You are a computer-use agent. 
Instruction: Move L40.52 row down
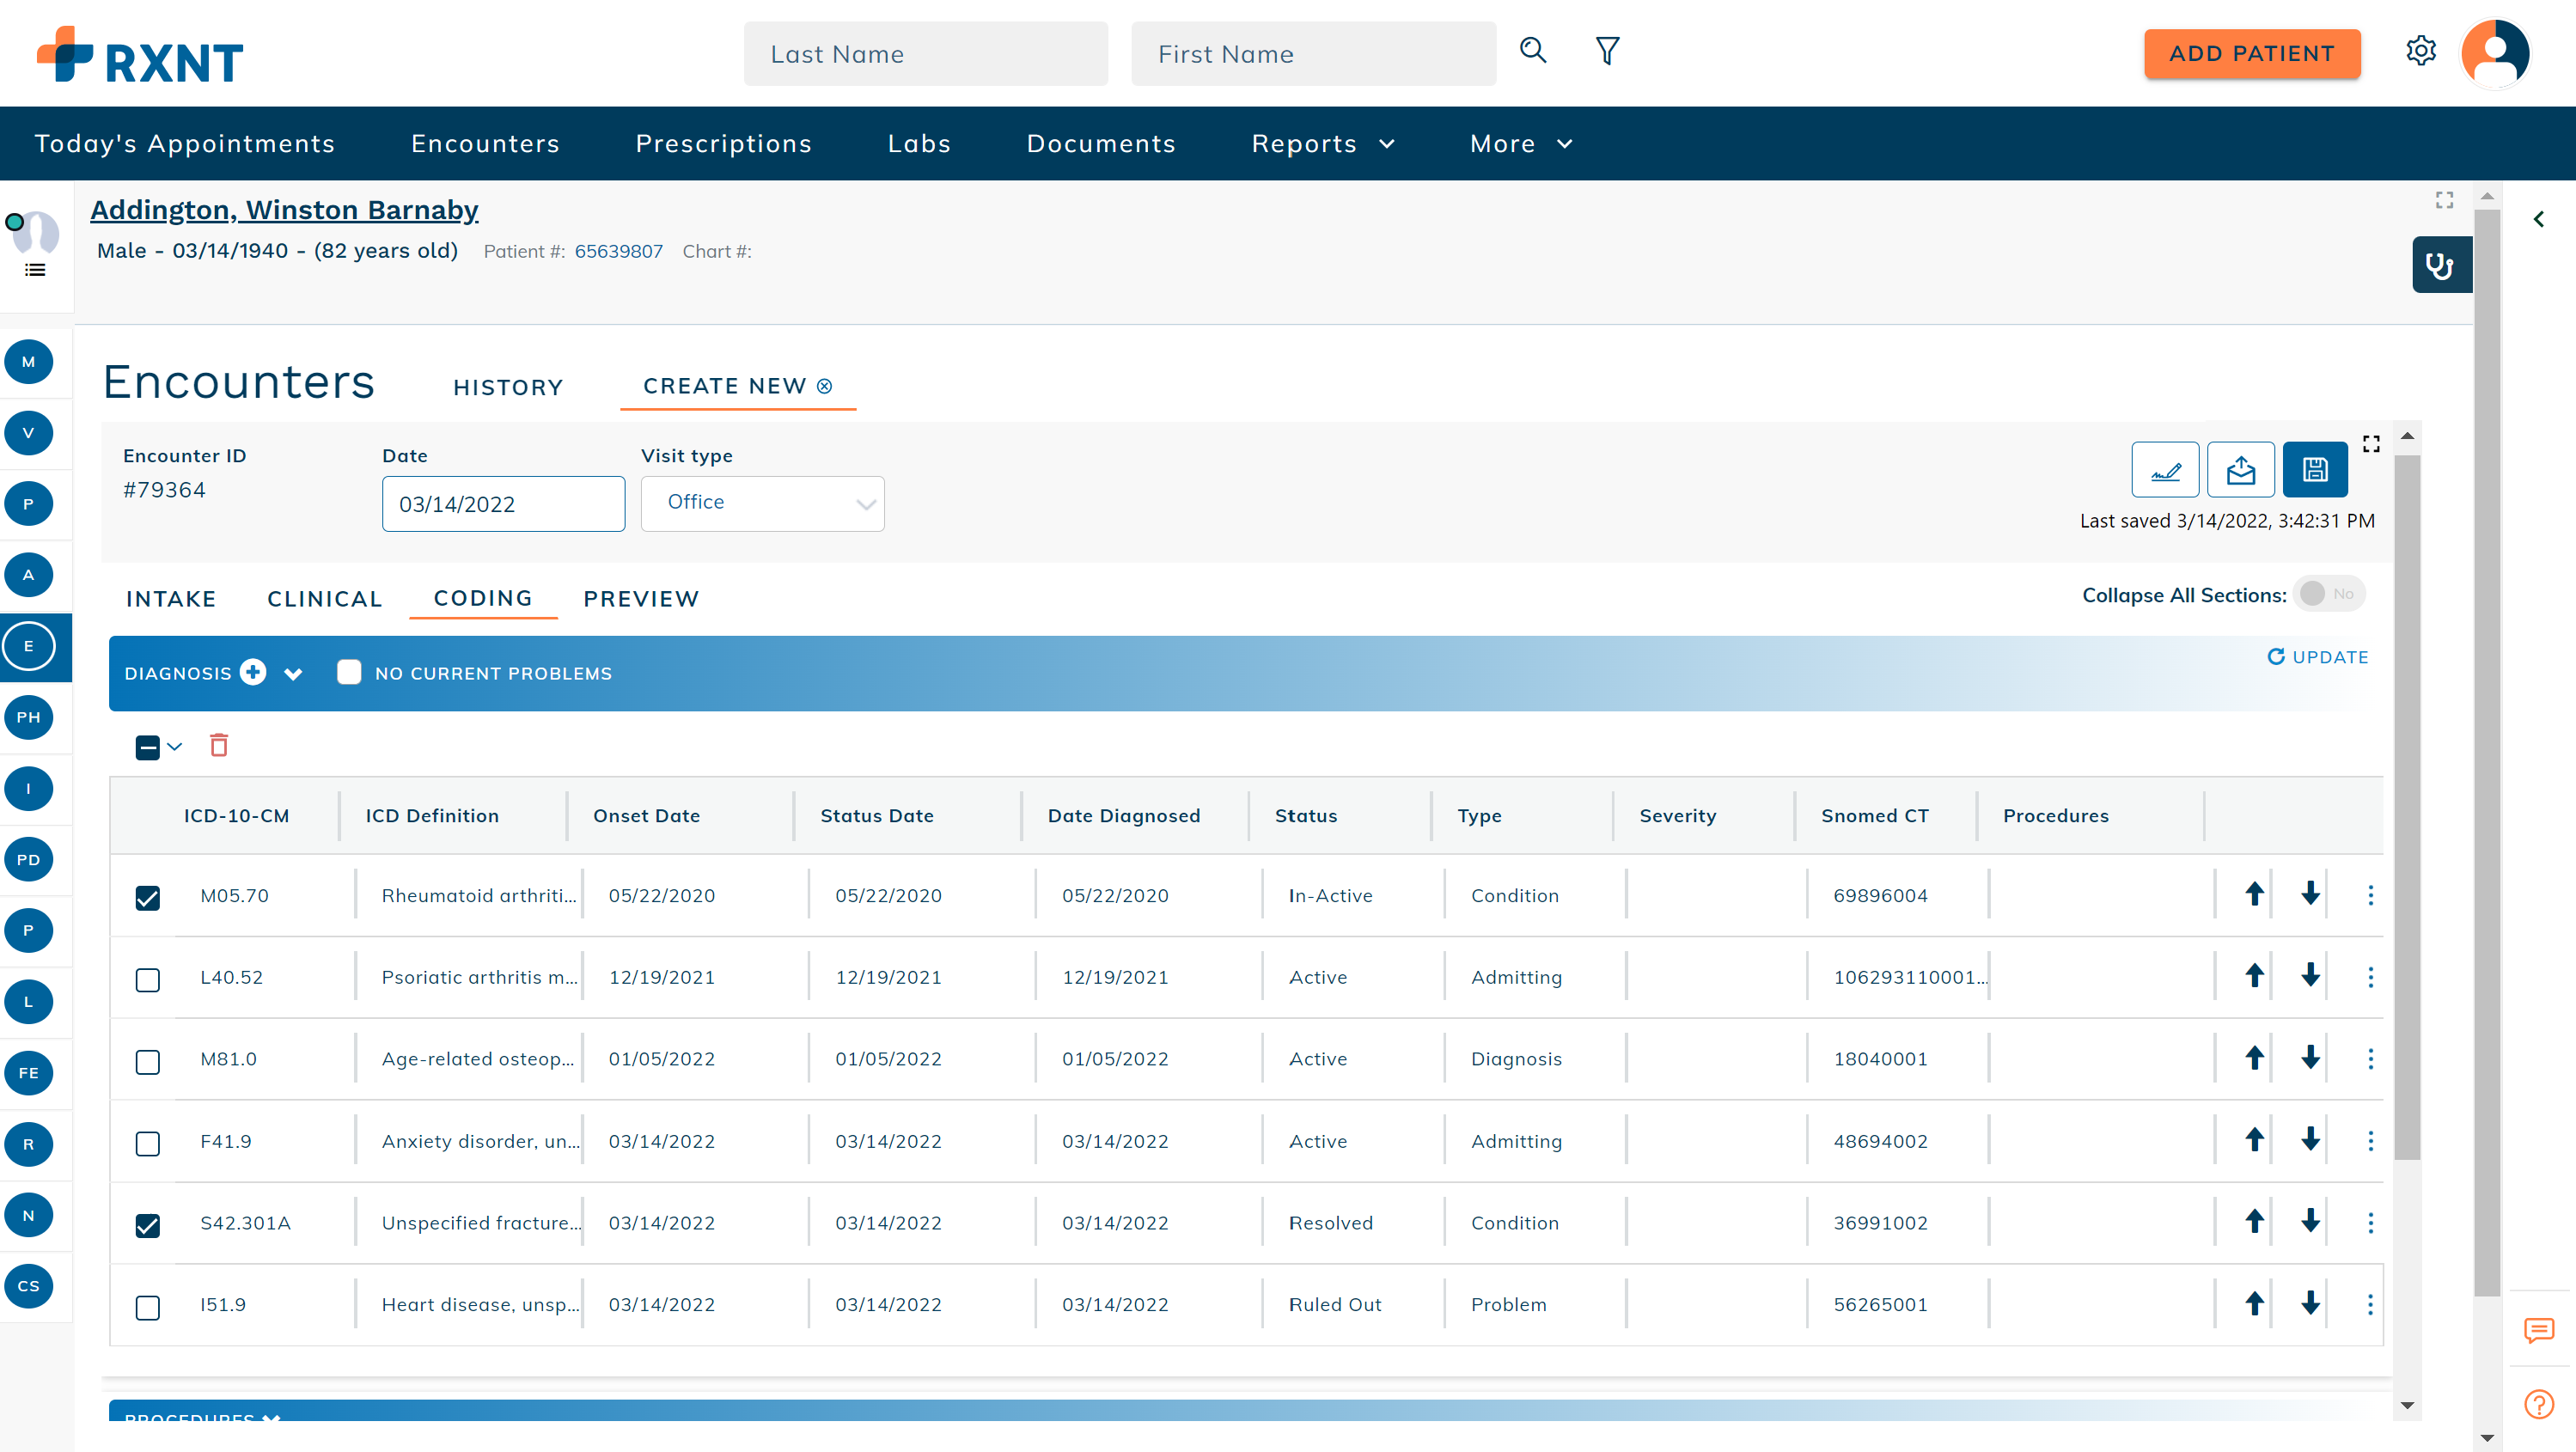(x=2310, y=976)
